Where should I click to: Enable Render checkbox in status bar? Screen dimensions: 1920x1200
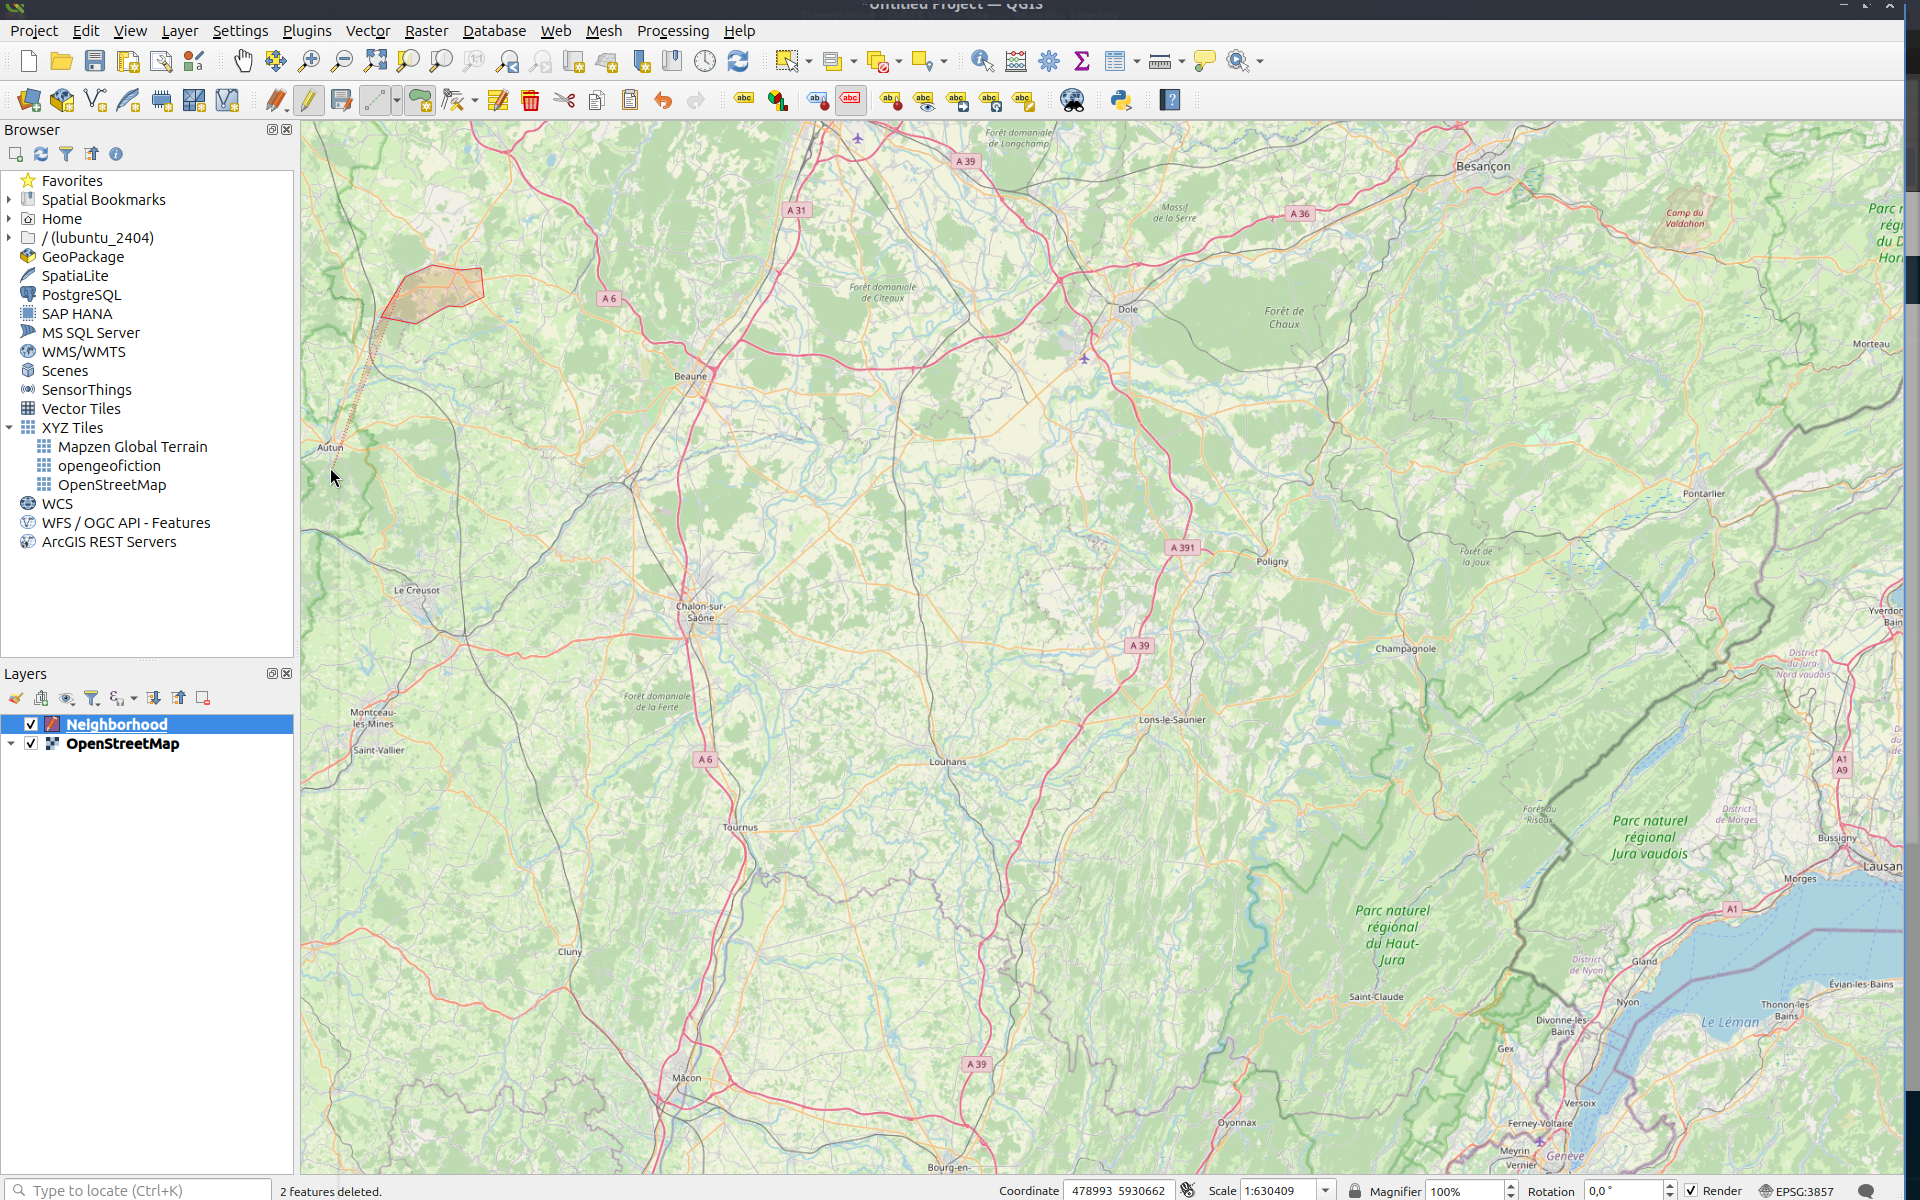[x=1689, y=1190]
